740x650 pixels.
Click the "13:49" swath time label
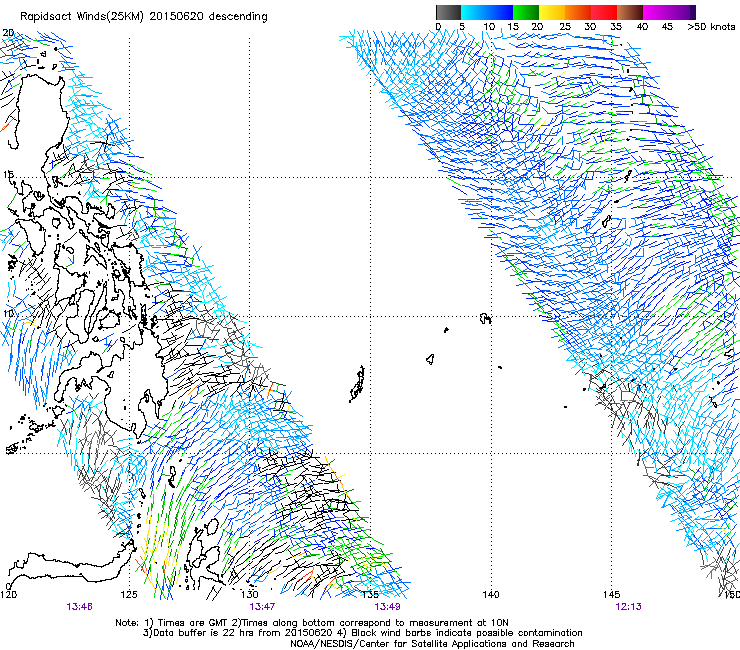pyautogui.click(x=387, y=607)
